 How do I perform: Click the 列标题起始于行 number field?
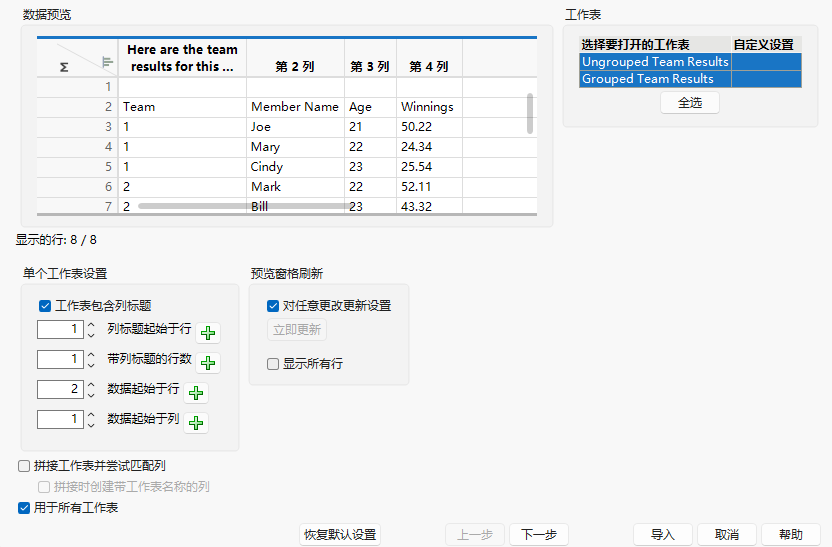(60, 329)
